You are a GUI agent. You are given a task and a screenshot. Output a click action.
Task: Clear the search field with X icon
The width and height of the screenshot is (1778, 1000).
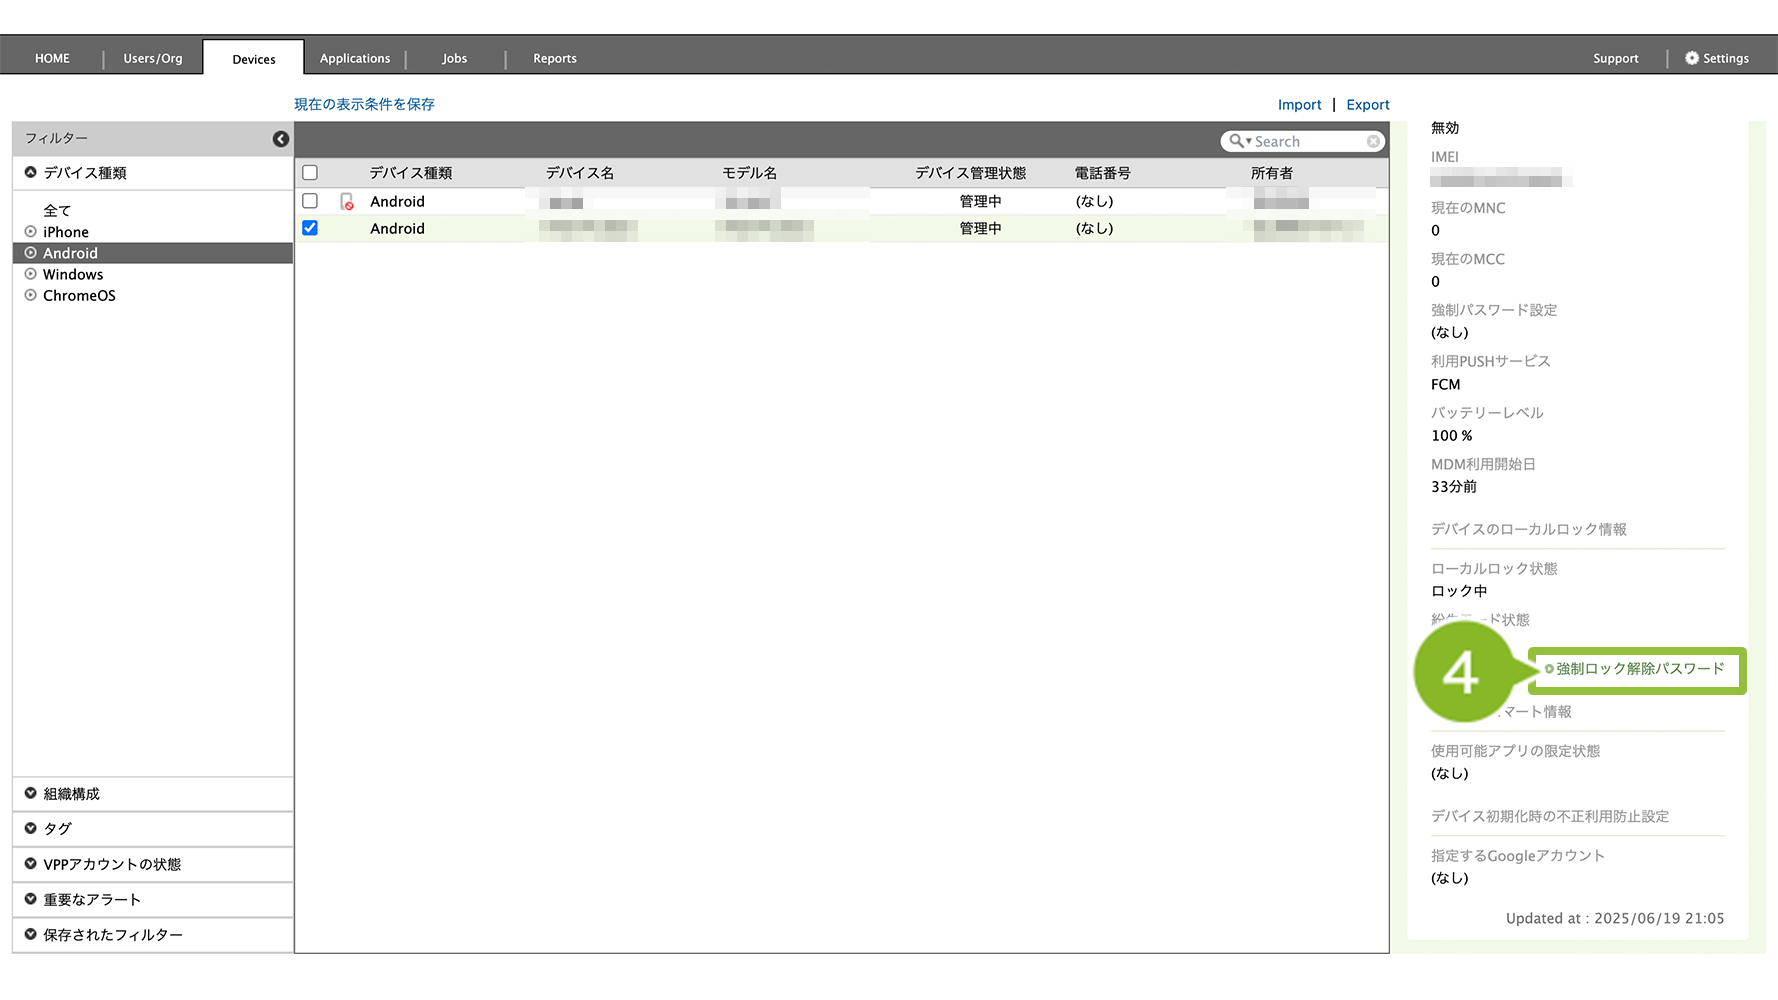1373,142
